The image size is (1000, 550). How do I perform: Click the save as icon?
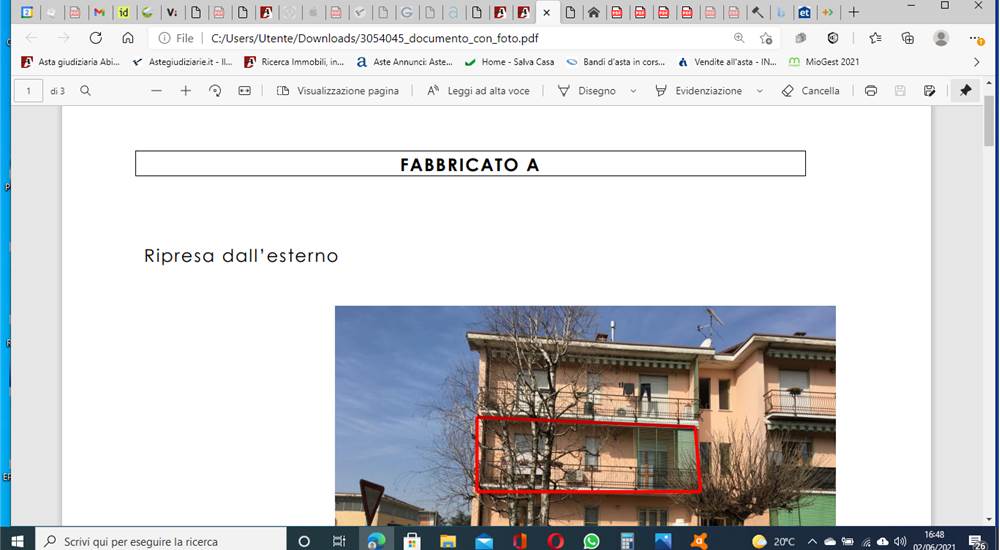point(929,91)
